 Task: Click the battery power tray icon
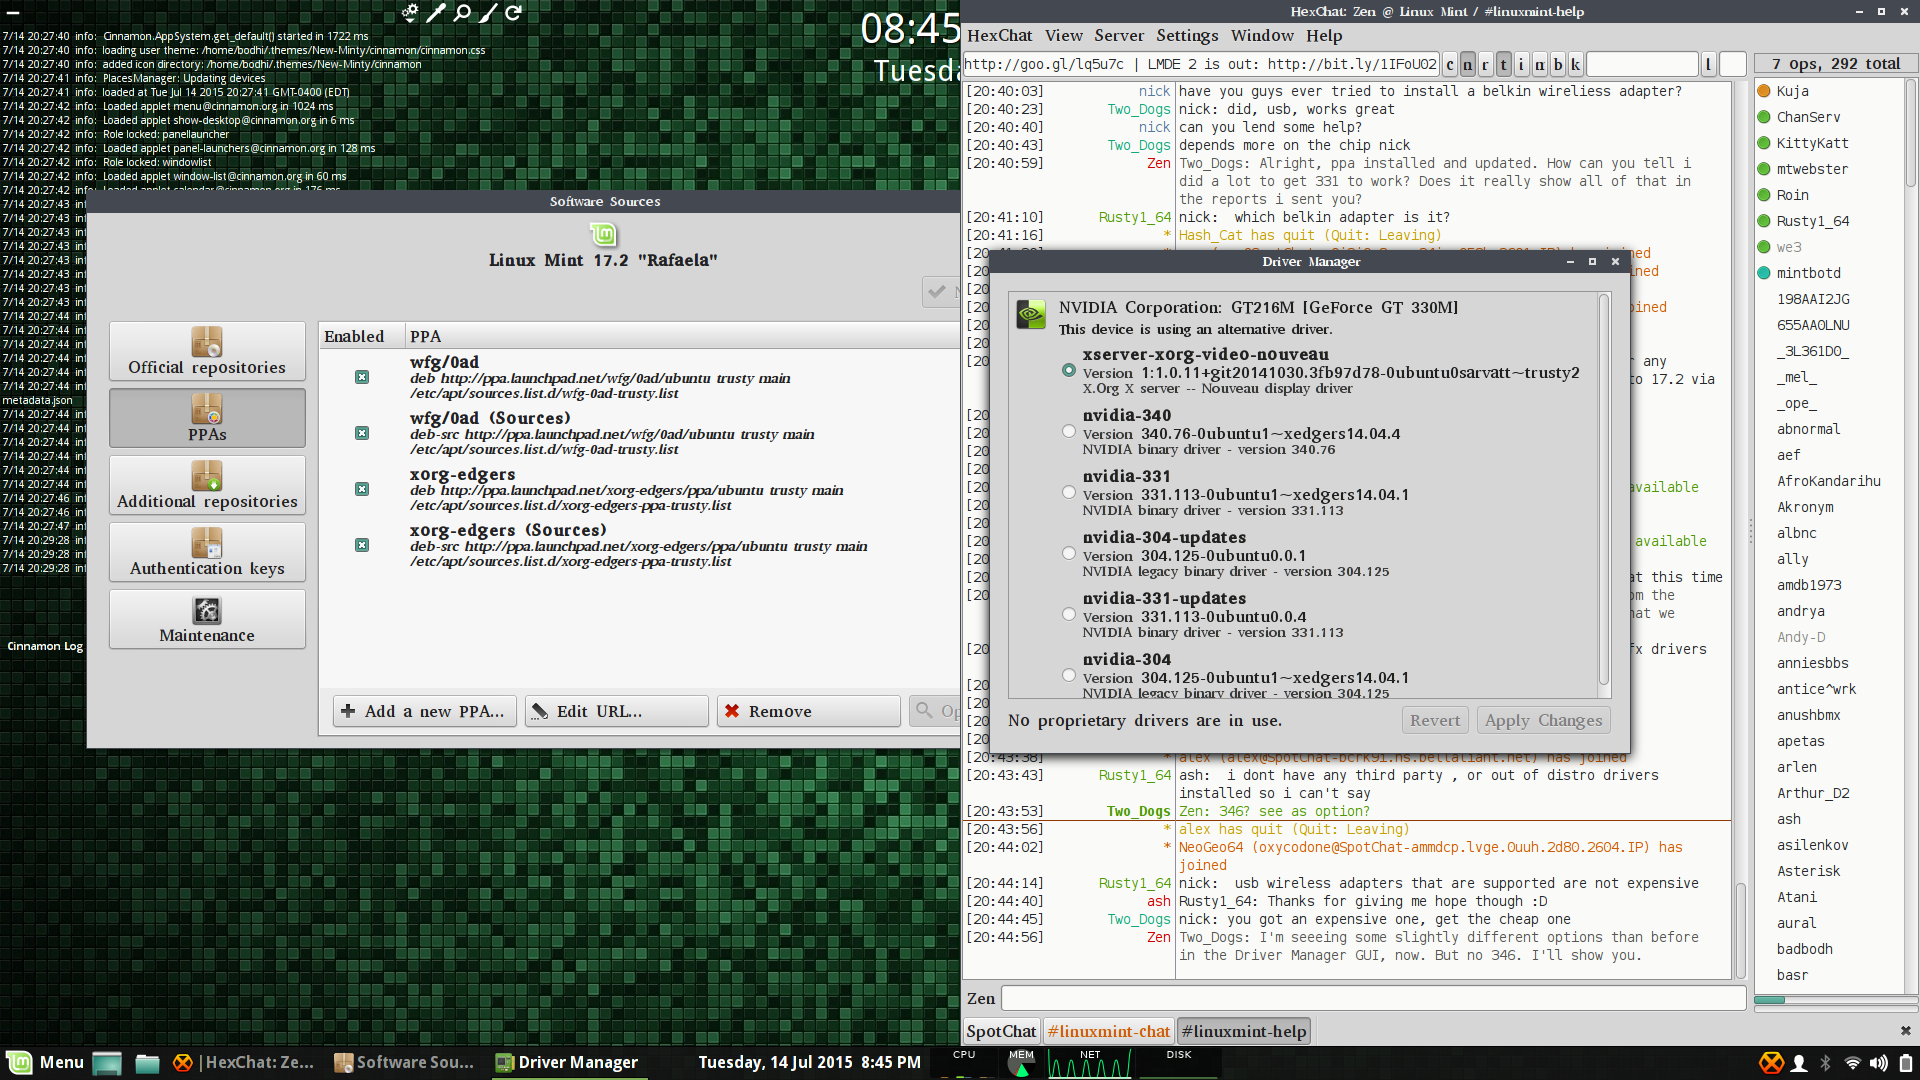(1906, 1063)
